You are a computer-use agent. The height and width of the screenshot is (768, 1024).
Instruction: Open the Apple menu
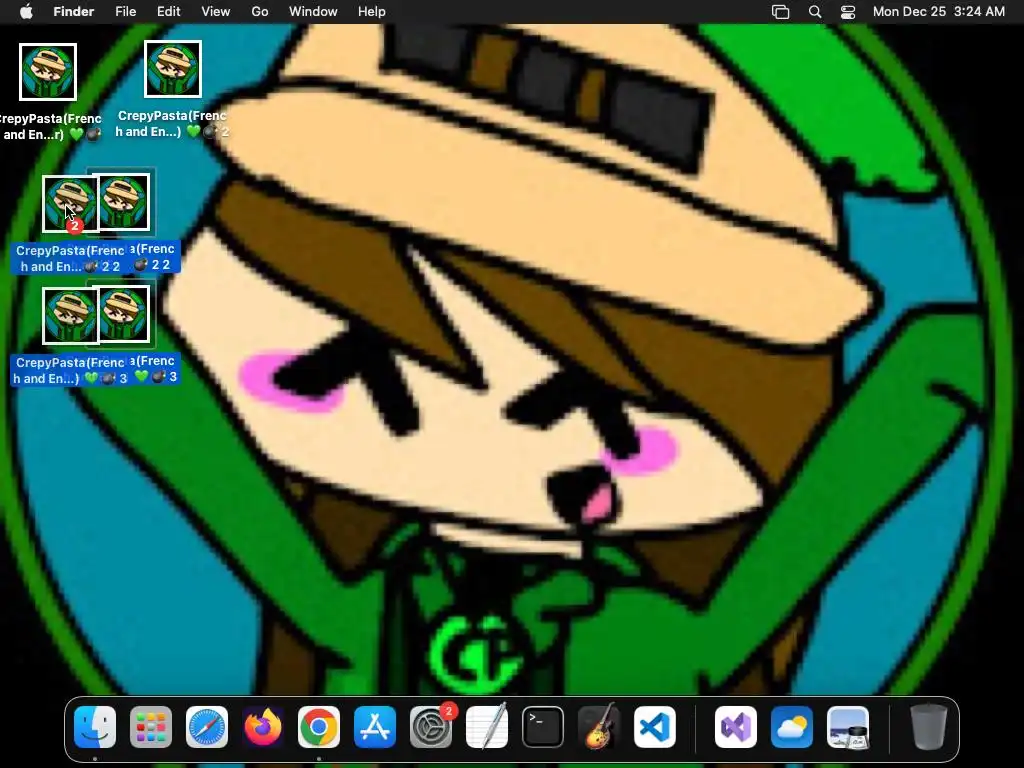click(27, 12)
